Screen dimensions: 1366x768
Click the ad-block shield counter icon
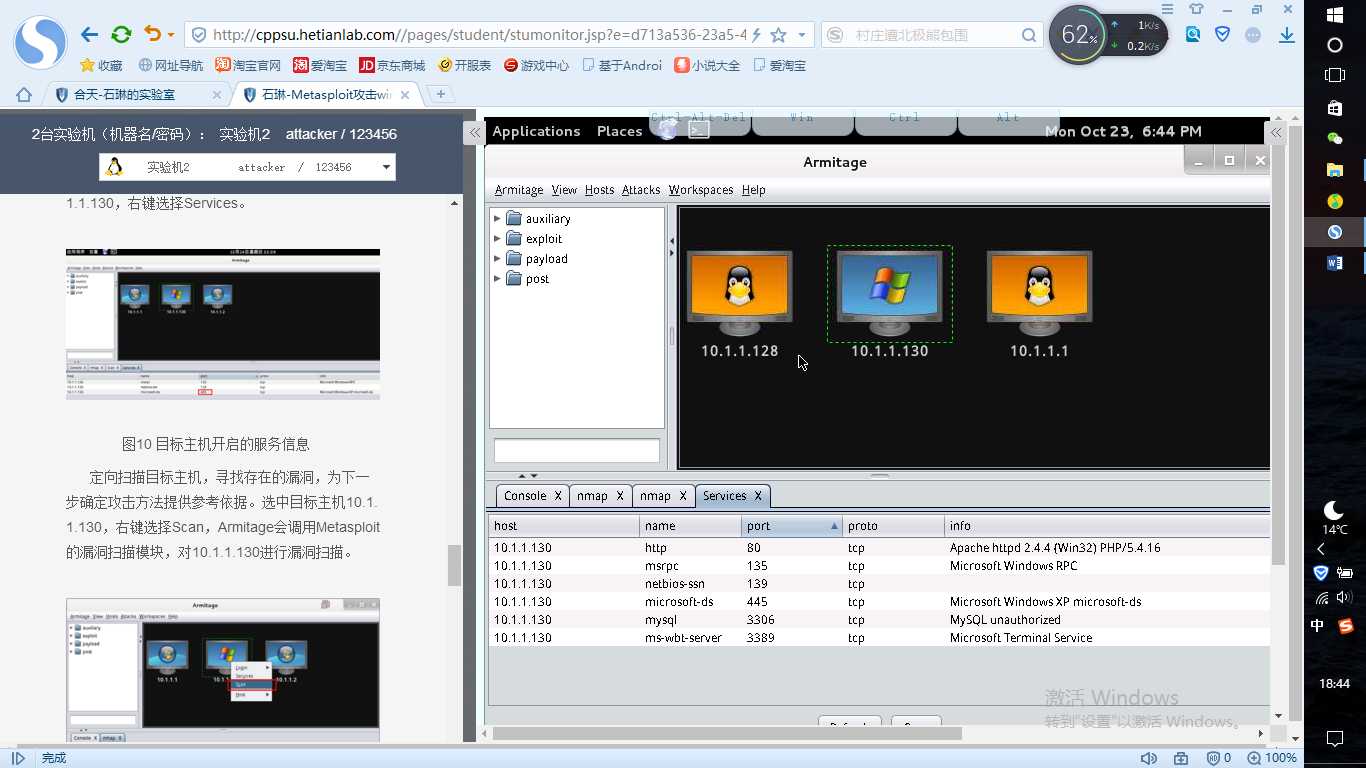coord(1218,758)
